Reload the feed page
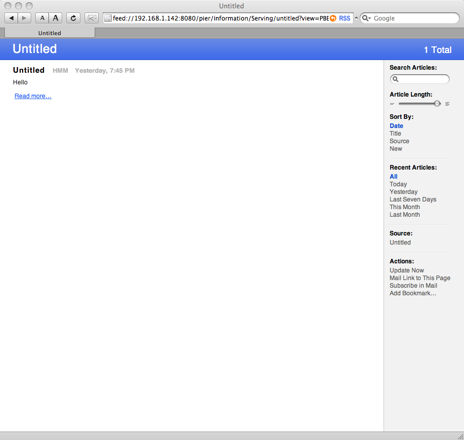 pos(73,18)
